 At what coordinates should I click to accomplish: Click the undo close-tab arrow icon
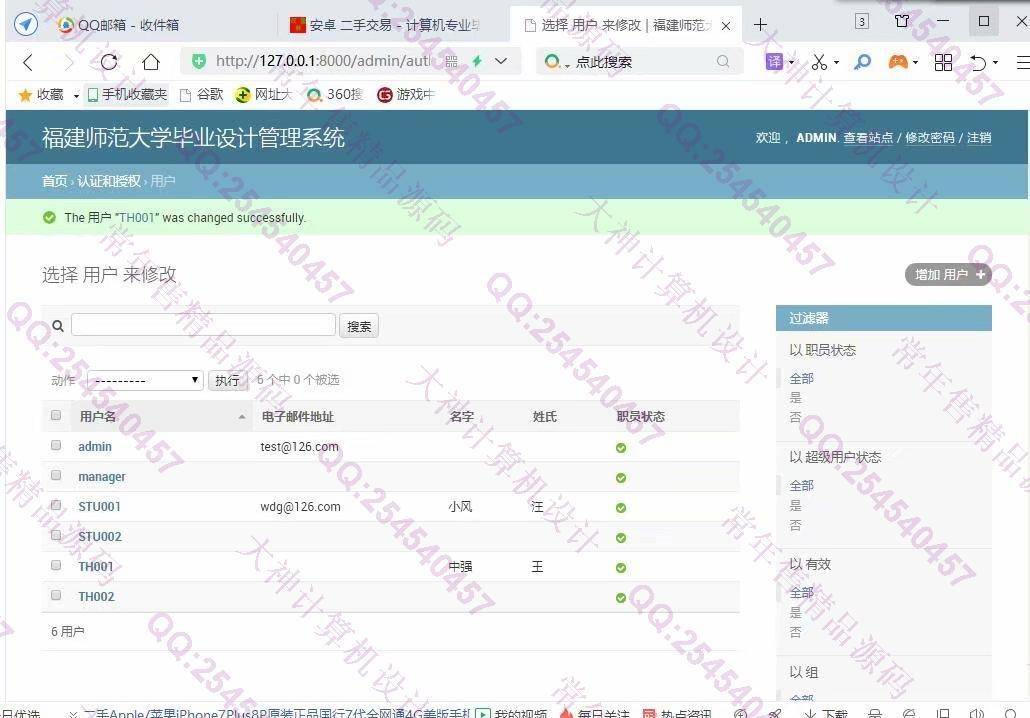(978, 62)
